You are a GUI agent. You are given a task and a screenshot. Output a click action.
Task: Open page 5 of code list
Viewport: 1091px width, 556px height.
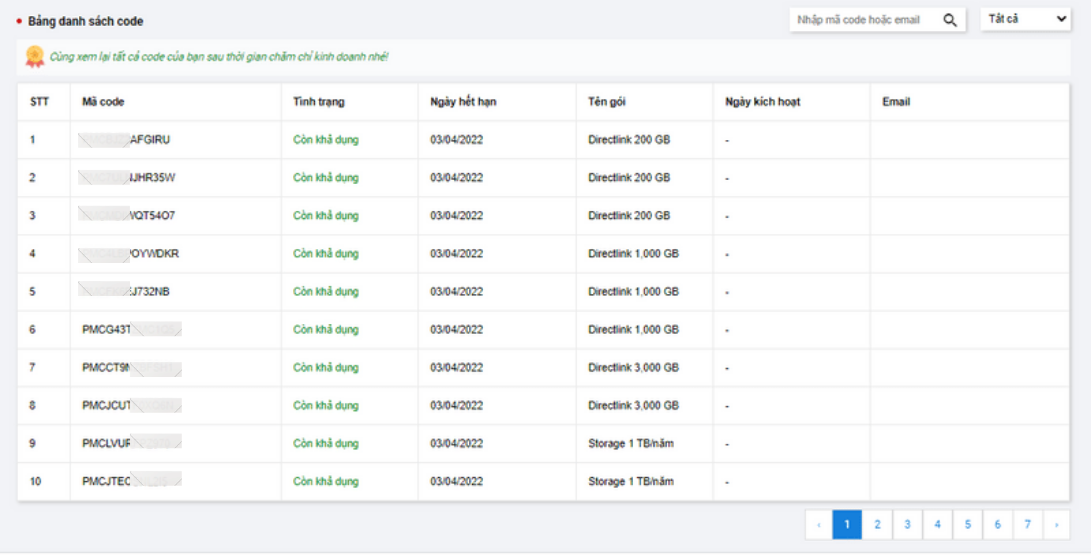click(x=967, y=524)
